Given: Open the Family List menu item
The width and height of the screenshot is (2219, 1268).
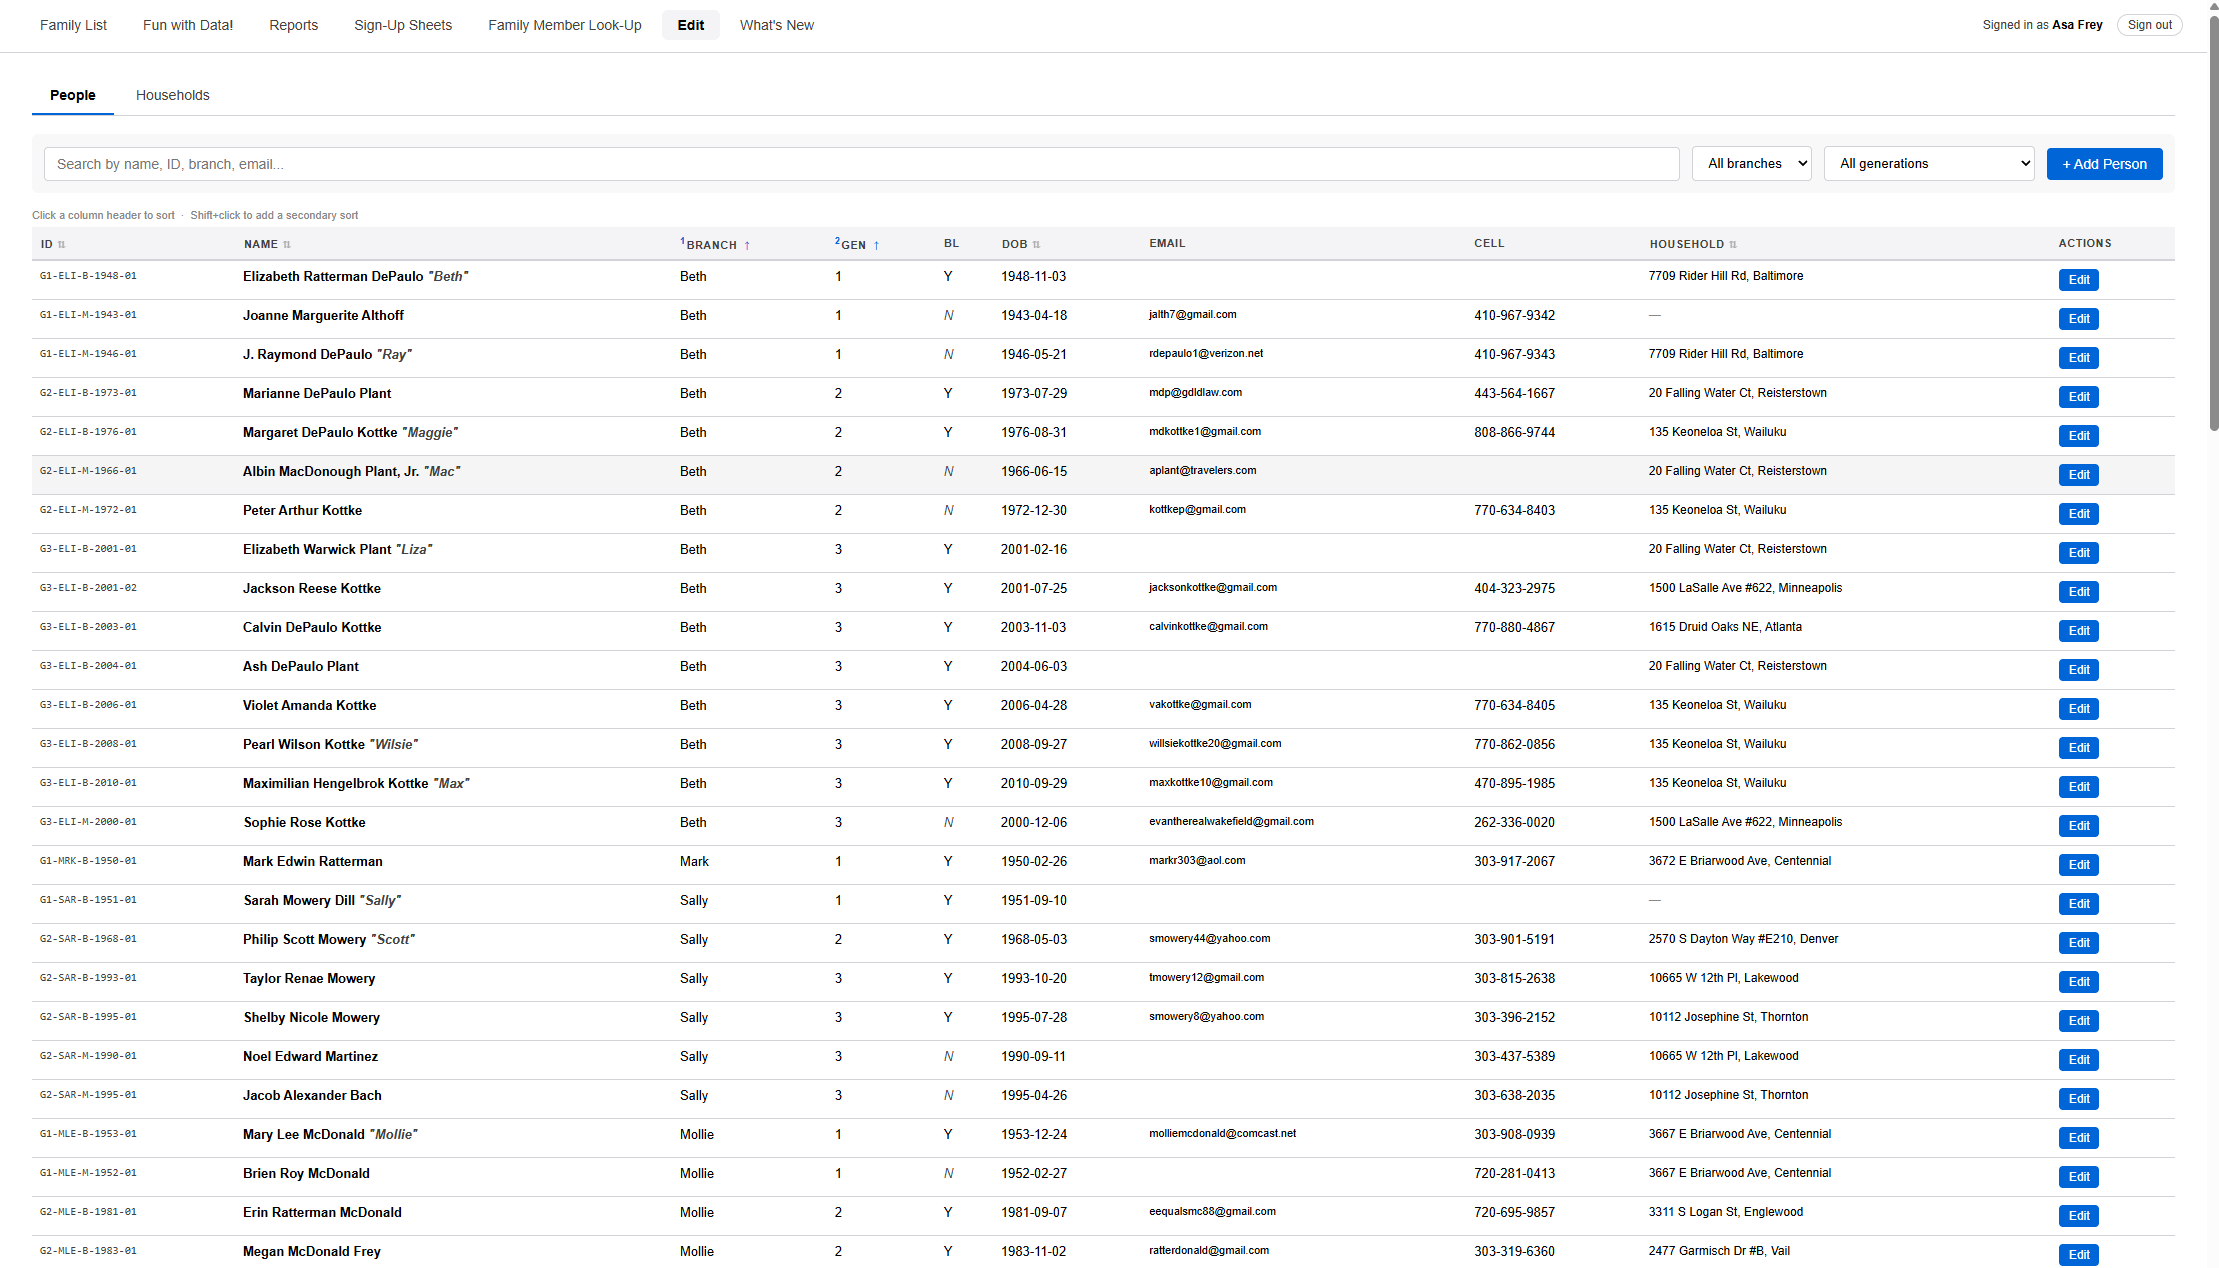Looking at the screenshot, I should [73, 25].
